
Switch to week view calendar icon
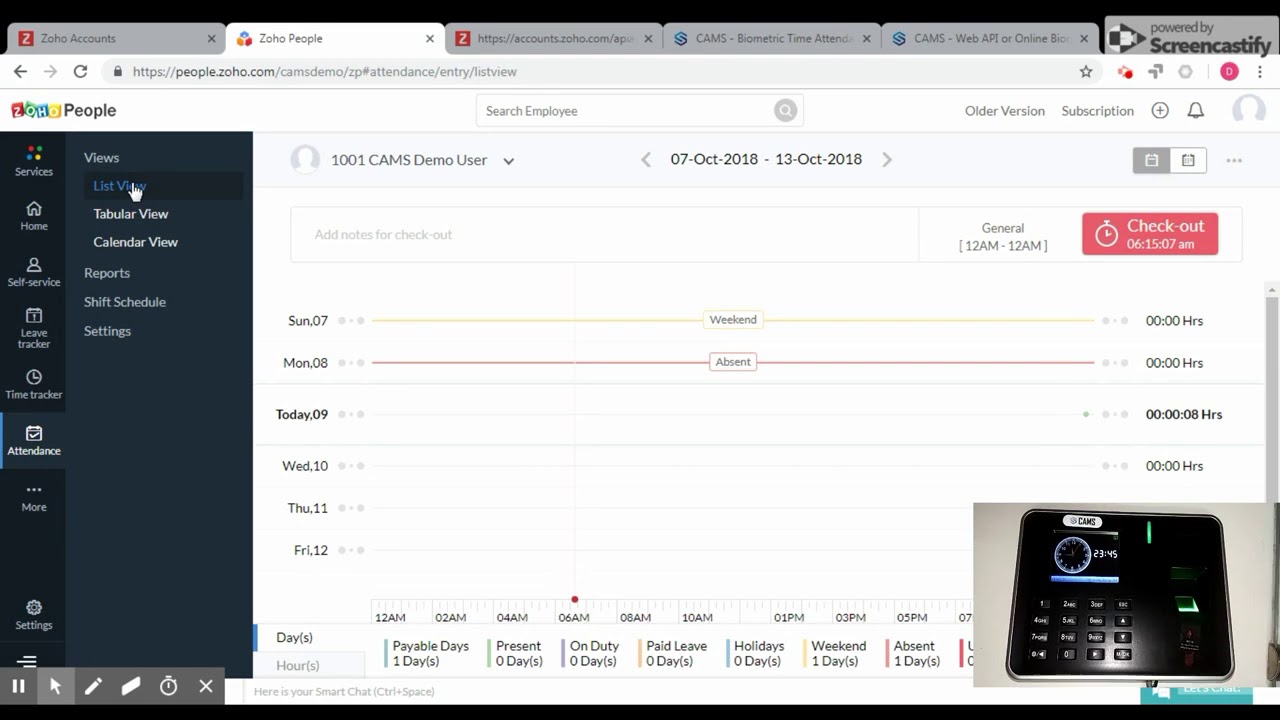click(1151, 160)
